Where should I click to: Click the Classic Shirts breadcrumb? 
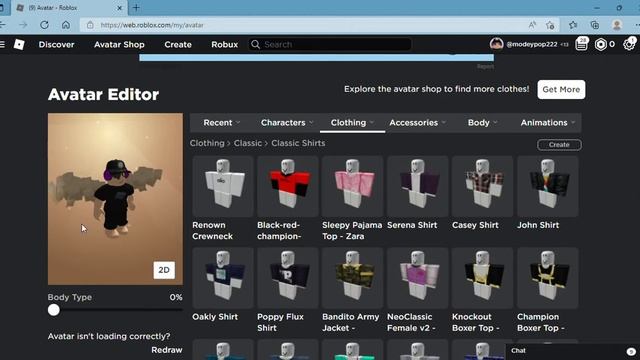coord(298,143)
